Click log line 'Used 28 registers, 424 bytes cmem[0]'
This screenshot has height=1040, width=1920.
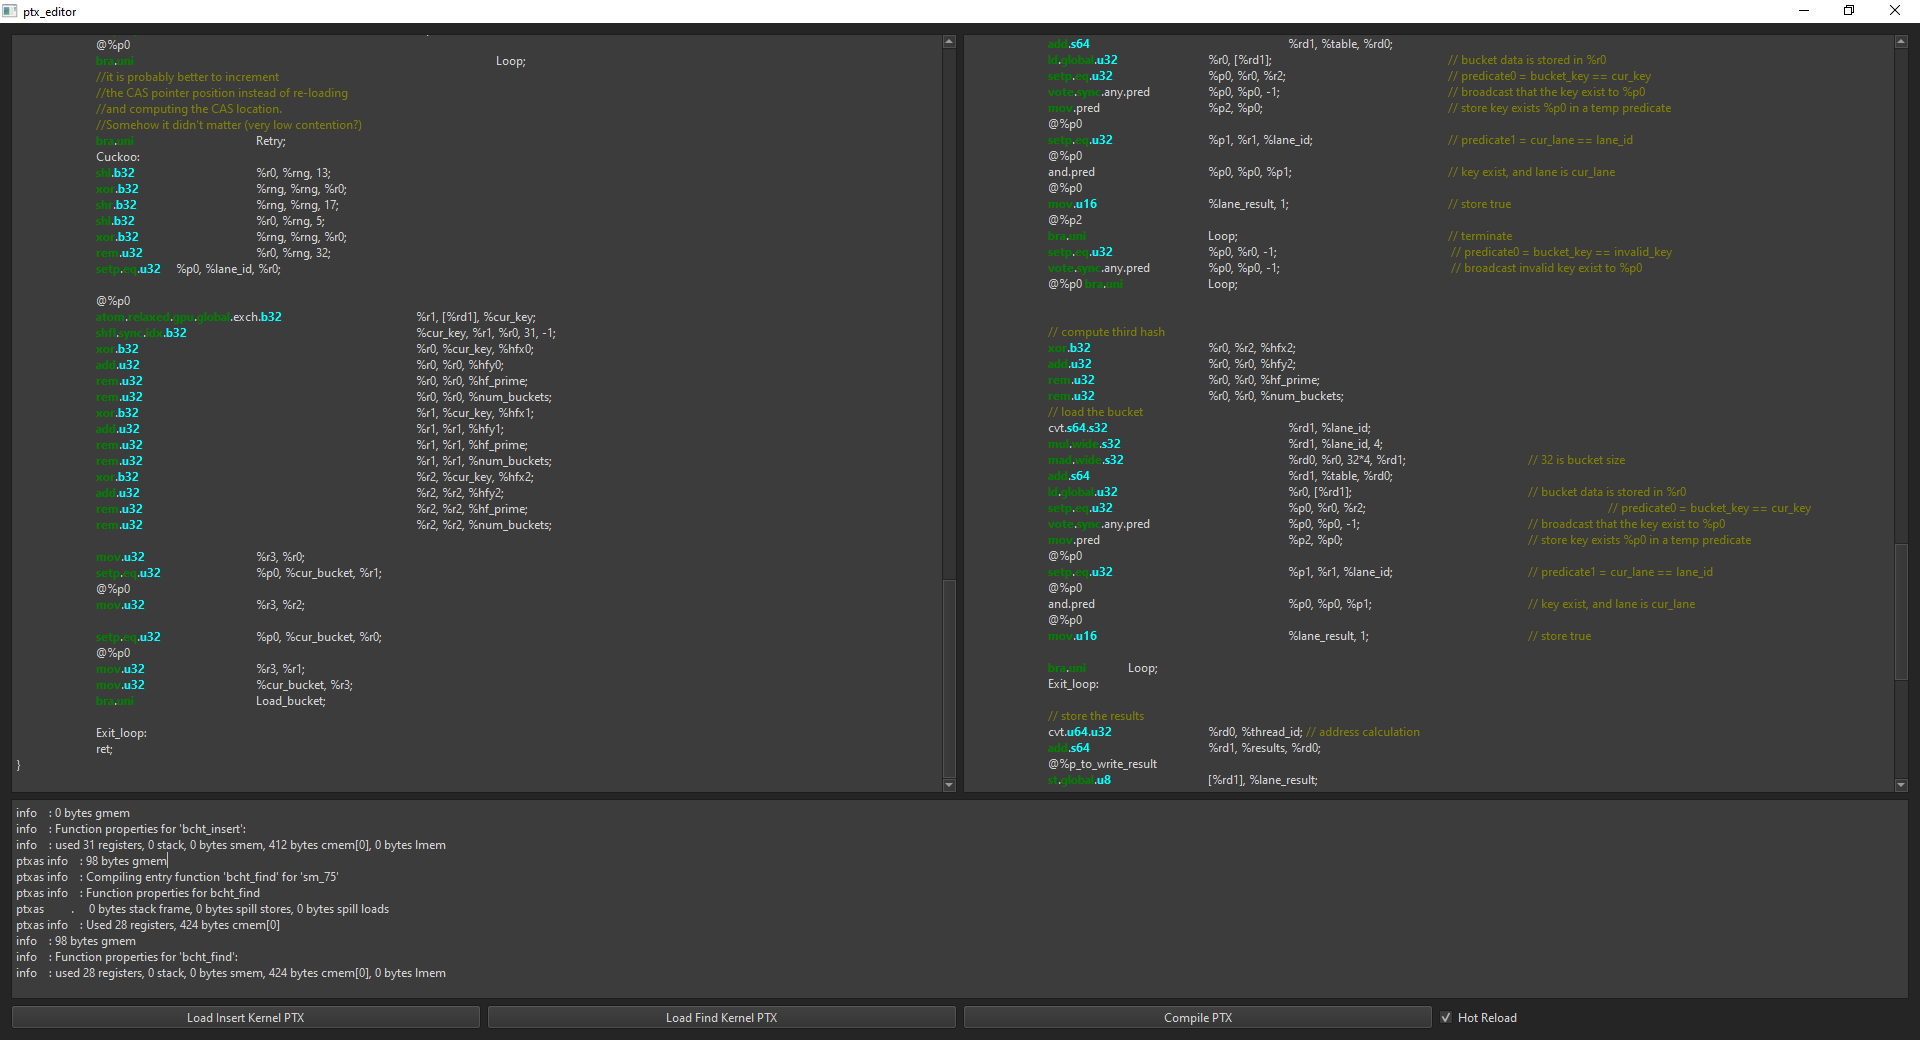[148, 925]
